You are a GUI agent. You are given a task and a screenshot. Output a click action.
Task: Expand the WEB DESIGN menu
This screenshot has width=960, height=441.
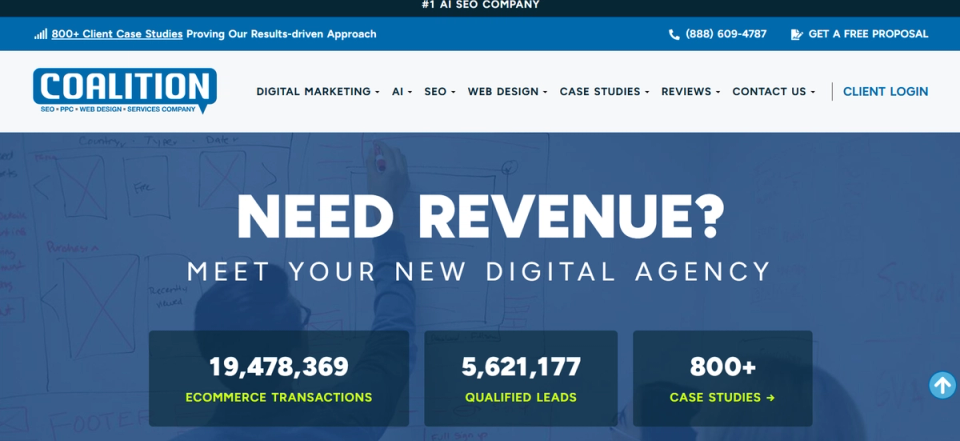coord(507,91)
